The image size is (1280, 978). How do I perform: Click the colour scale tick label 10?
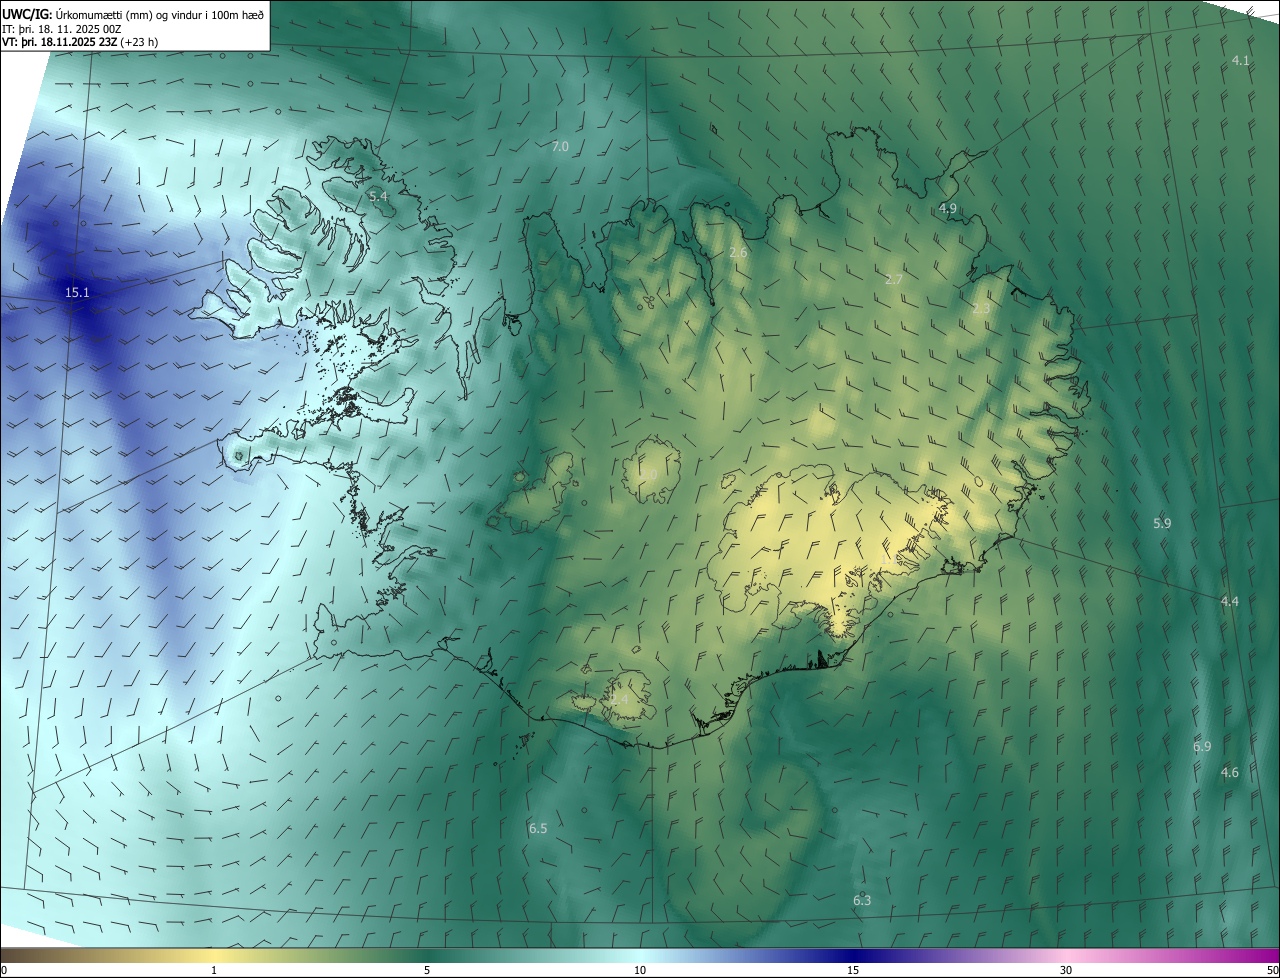[640, 971]
